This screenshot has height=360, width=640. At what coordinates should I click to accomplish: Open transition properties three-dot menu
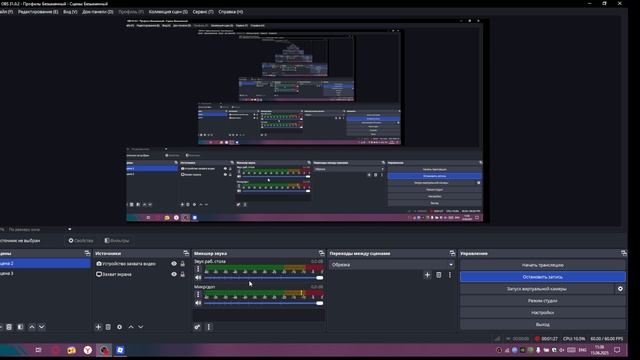tap(450, 275)
